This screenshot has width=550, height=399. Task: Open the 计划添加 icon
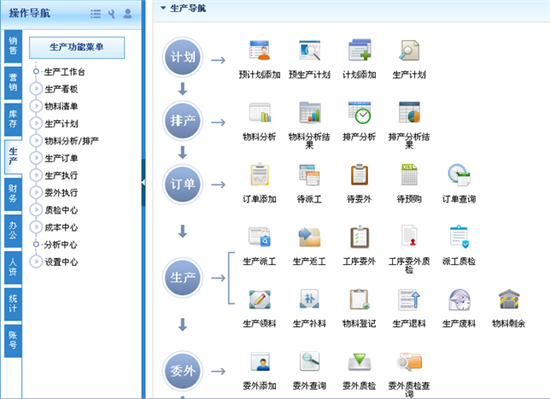(x=359, y=50)
